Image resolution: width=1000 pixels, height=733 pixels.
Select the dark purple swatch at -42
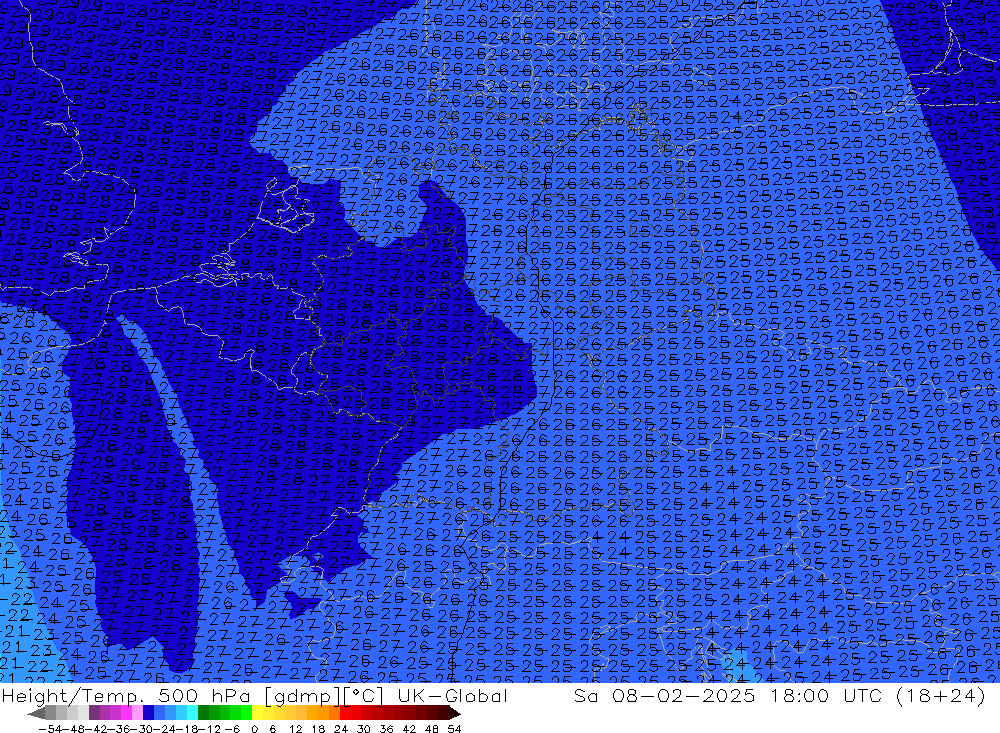(x=94, y=713)
